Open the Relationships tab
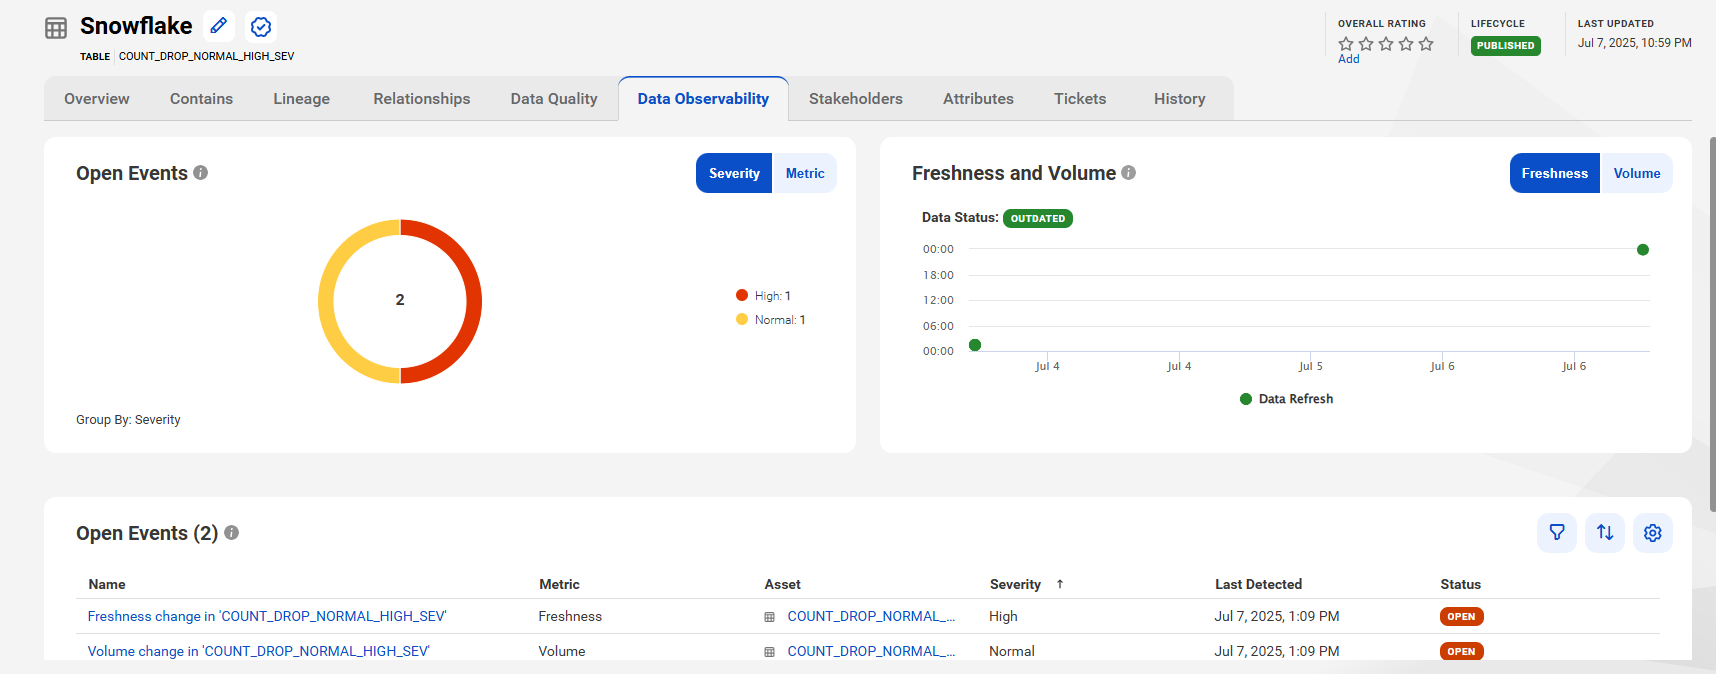The width and height of the screenshot is (1716, 674). click(x=422, y=99)
